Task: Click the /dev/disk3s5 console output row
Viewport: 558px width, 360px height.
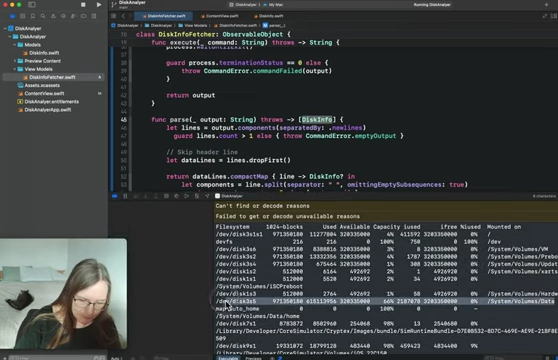Action: (385, 301)
